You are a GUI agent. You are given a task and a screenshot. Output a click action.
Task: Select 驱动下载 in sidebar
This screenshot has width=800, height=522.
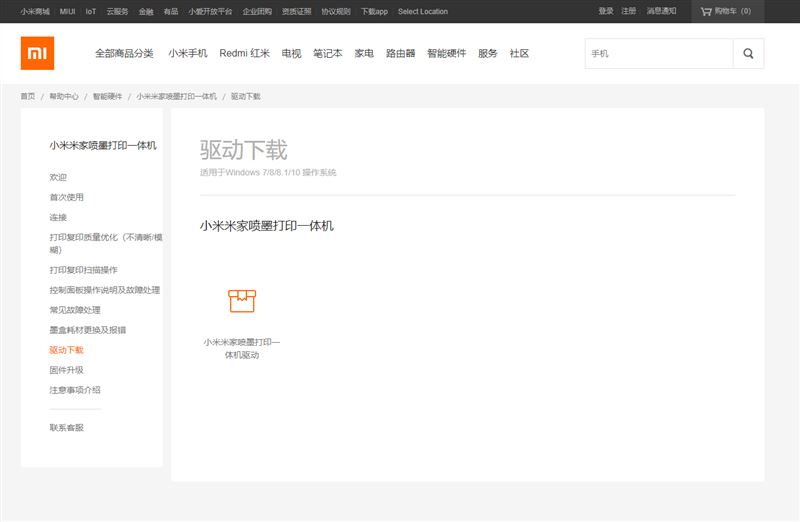[x=66, y=350]
